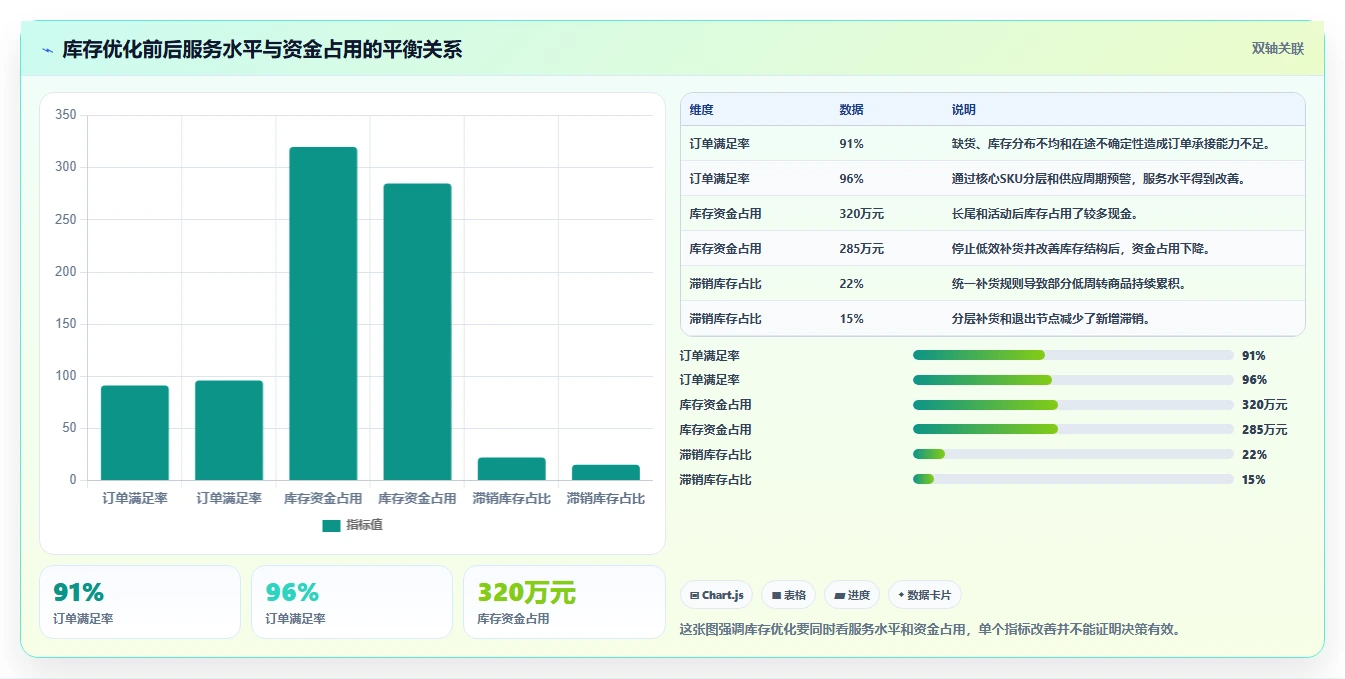Toggle the 指标值 legend color box

point(331,525)
